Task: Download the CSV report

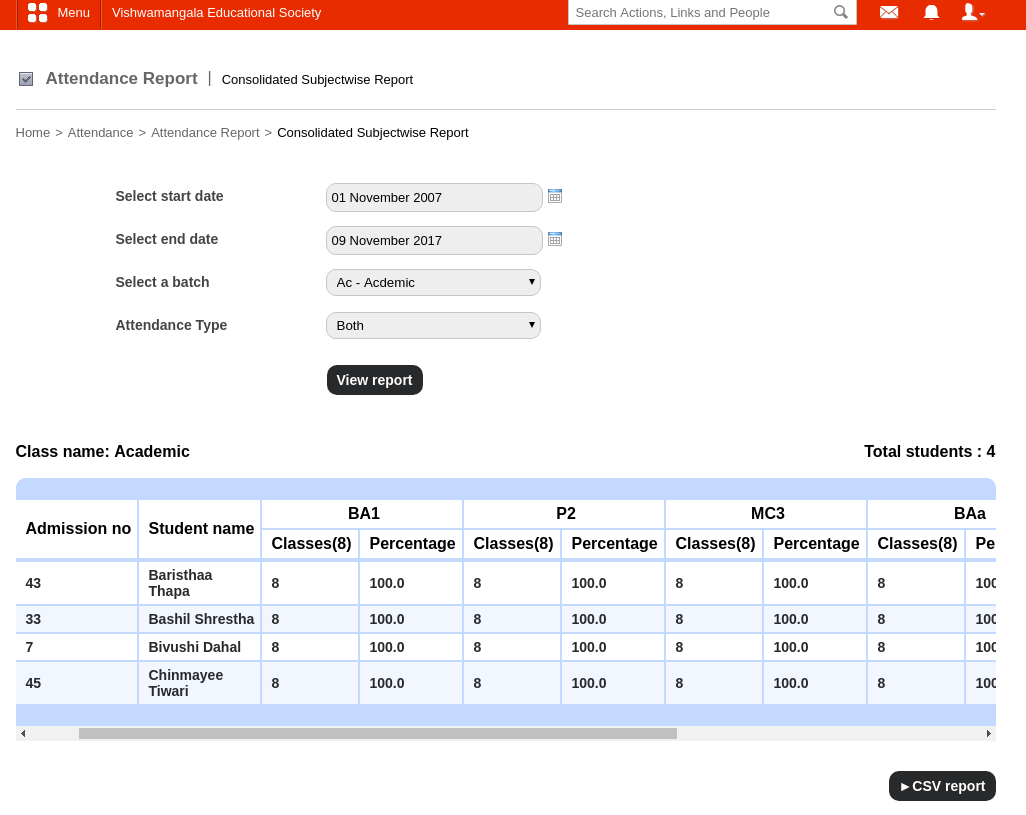Action: 942,786
